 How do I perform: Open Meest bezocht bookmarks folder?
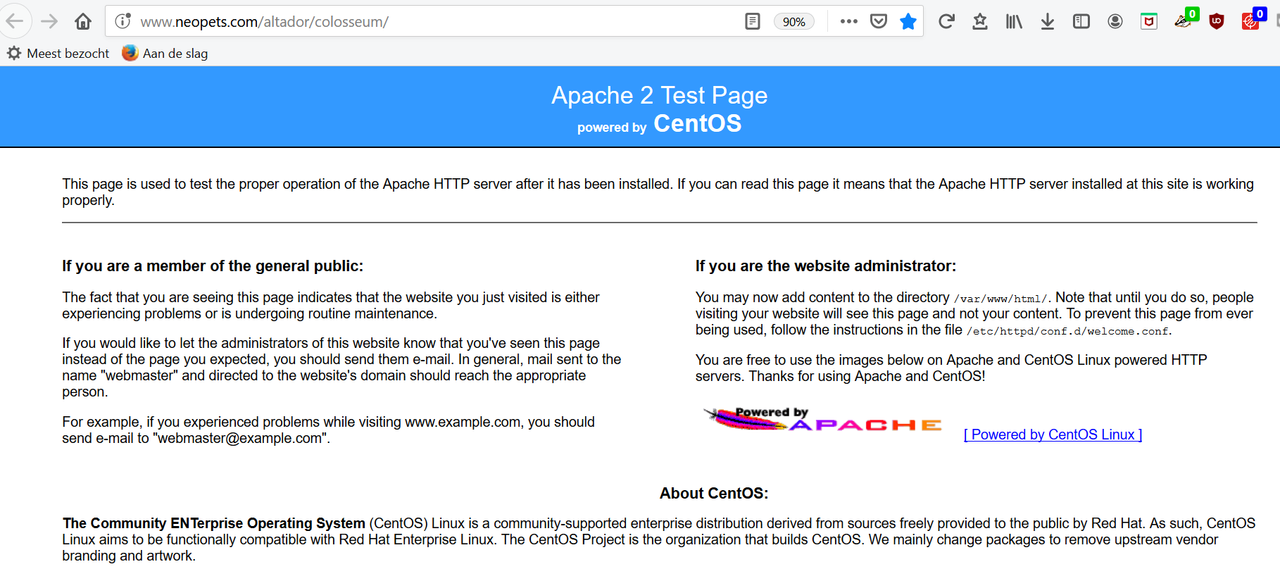click(x=58, y=53)
